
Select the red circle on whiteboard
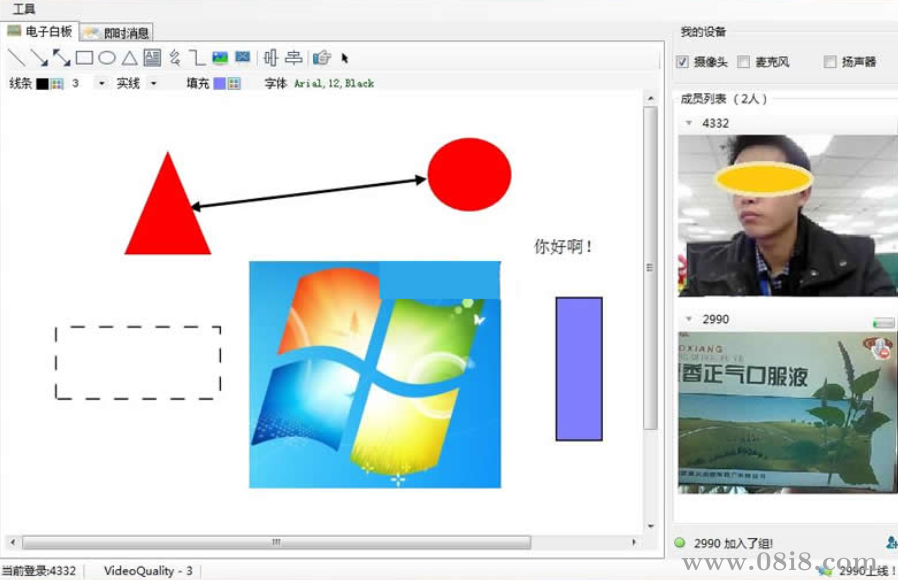point(470,174)
